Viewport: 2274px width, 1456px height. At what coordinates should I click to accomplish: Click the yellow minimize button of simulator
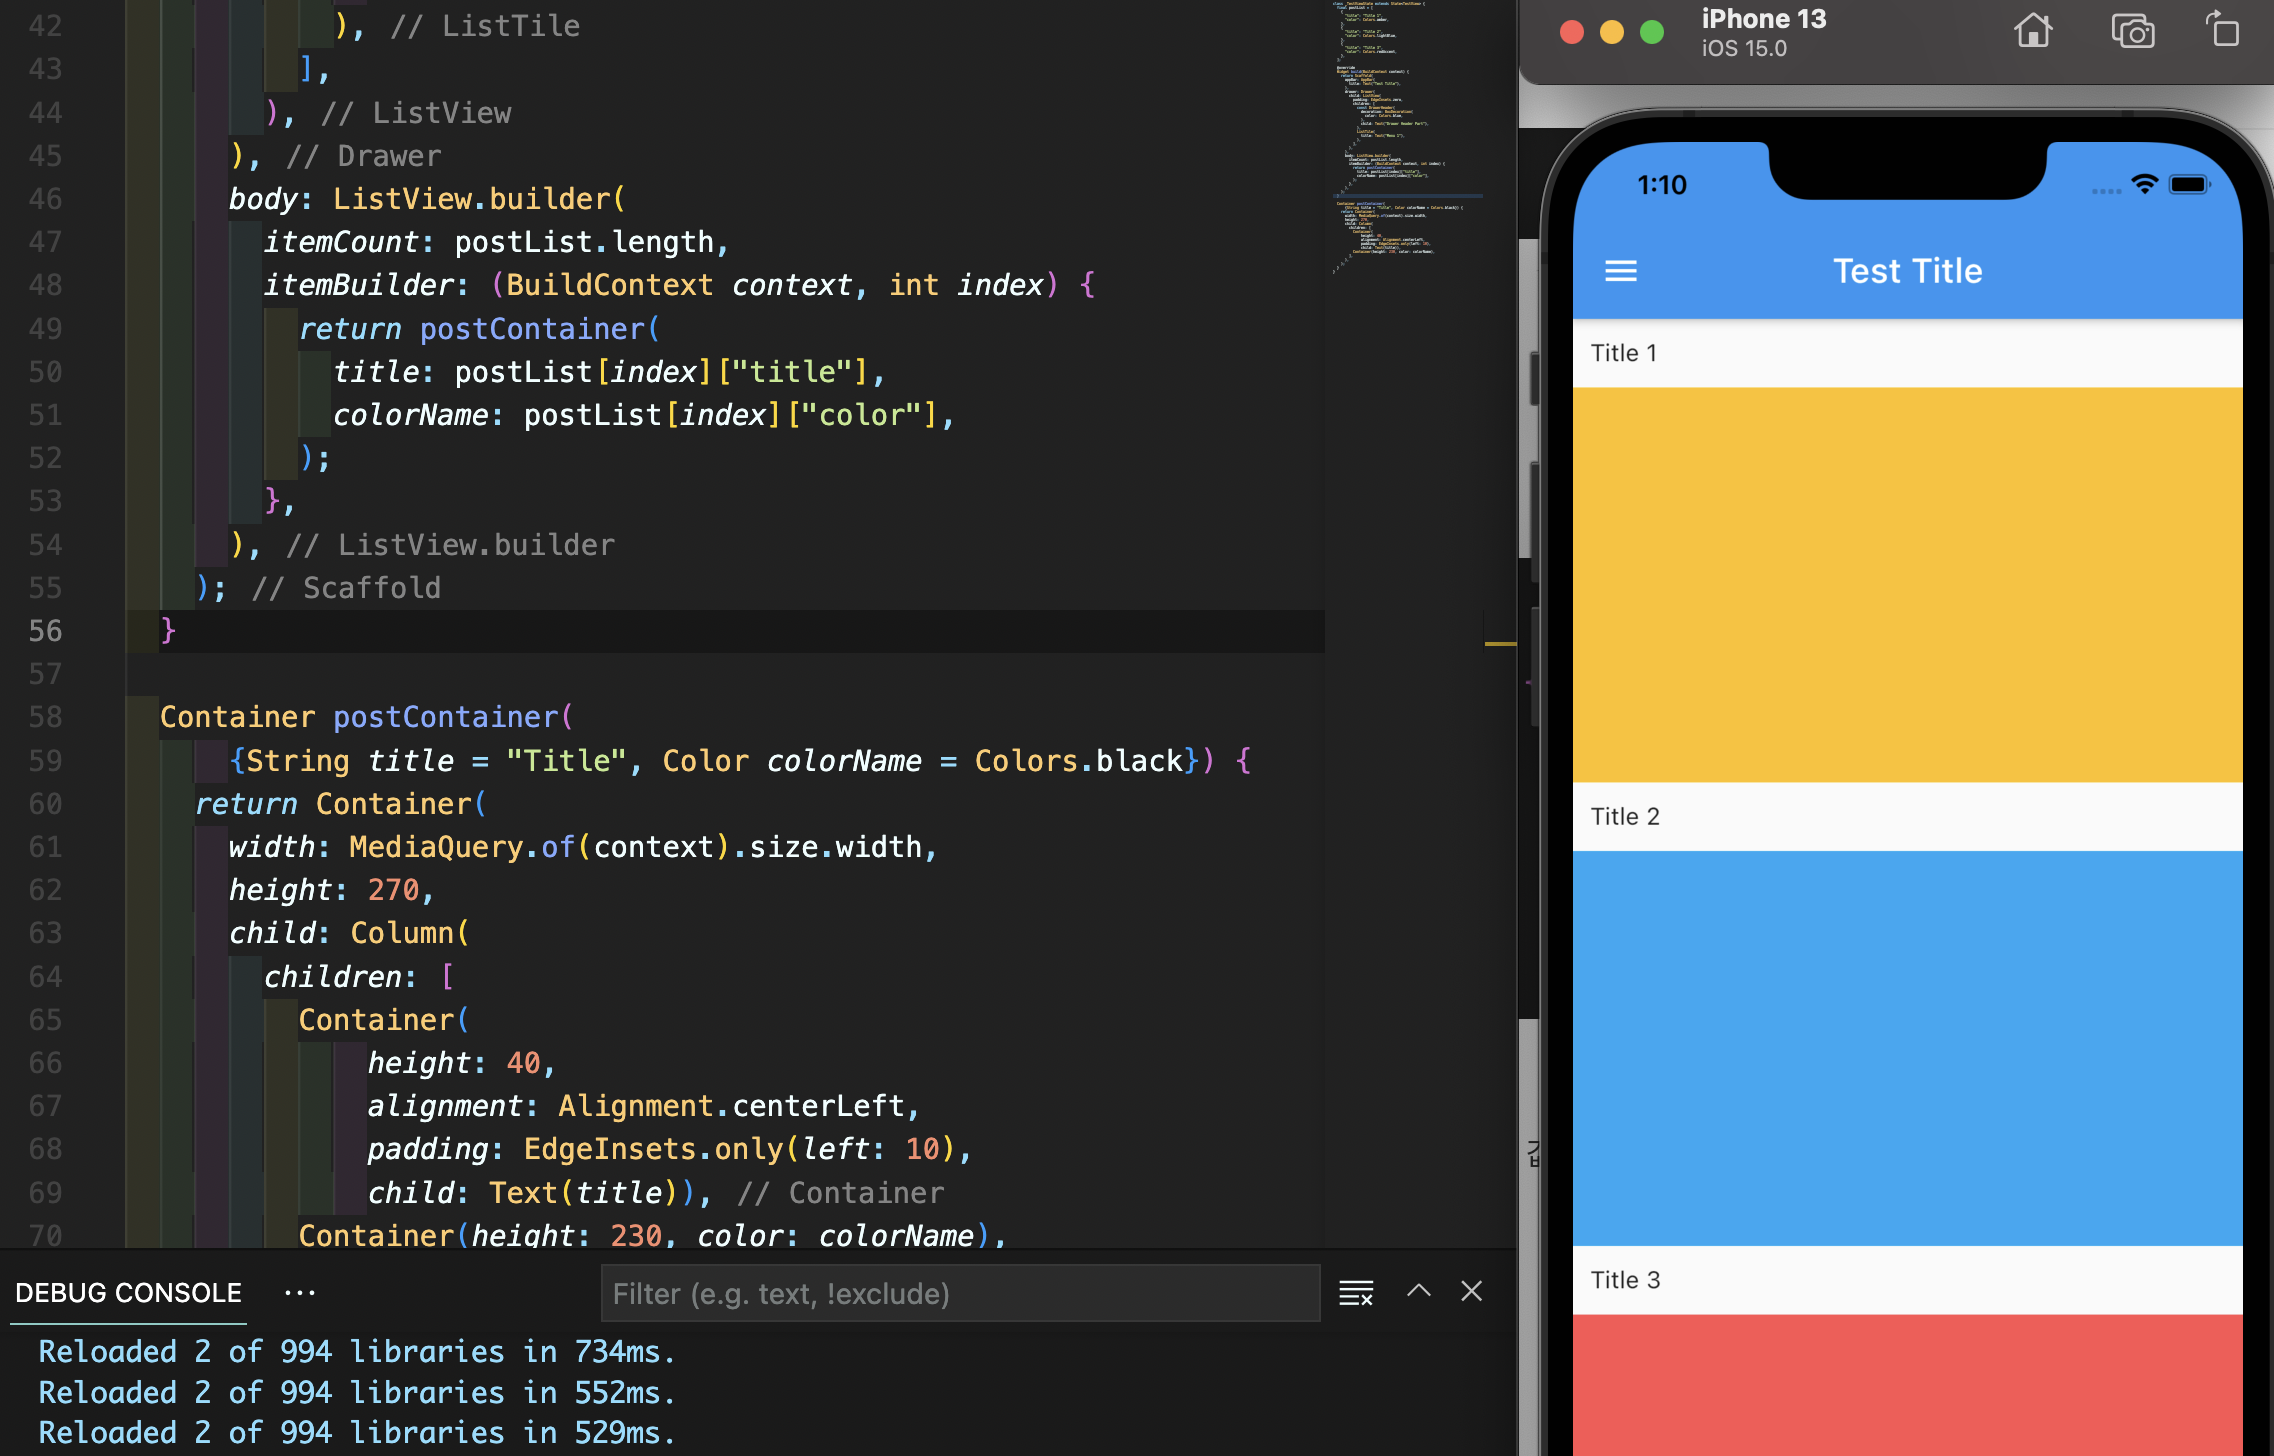(x=1612, y=32)
